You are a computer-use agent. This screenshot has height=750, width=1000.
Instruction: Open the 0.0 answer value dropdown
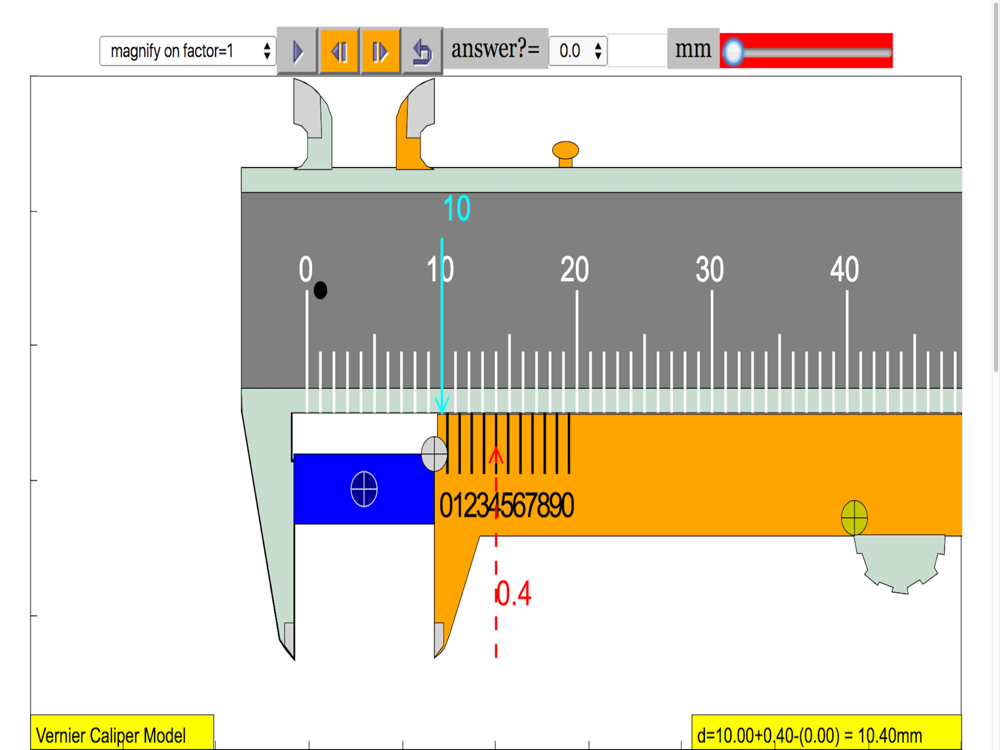click(578, 50)
